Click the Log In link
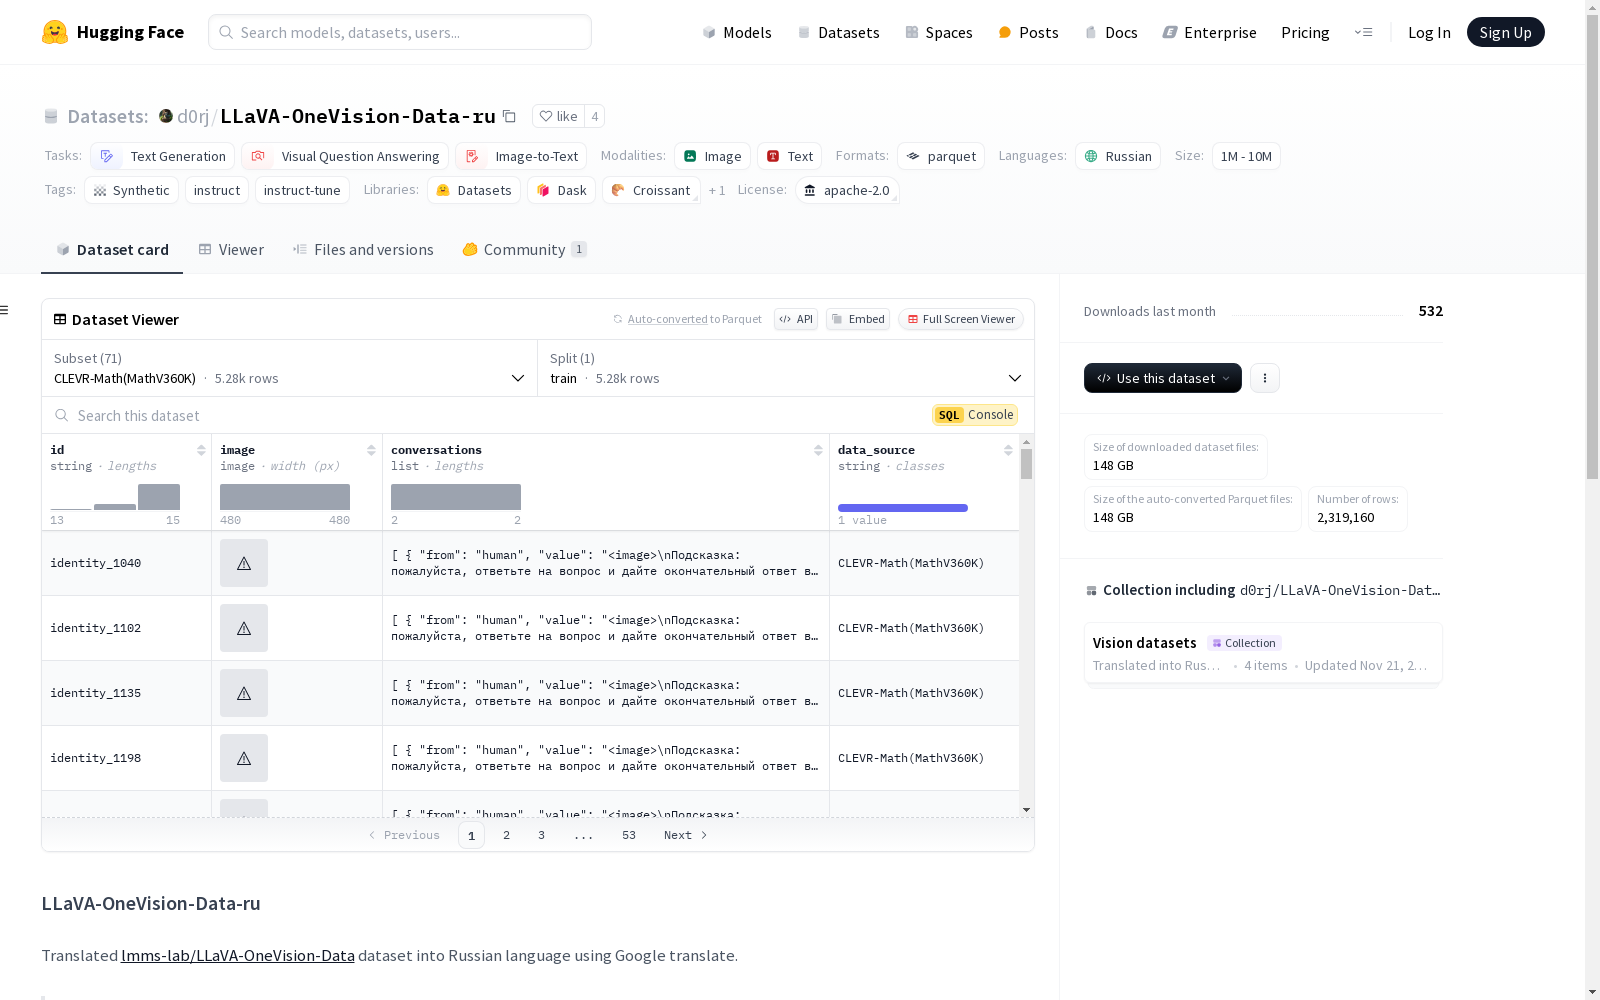Viewport: 1600px width, 1000px height. click(1429, 32)
